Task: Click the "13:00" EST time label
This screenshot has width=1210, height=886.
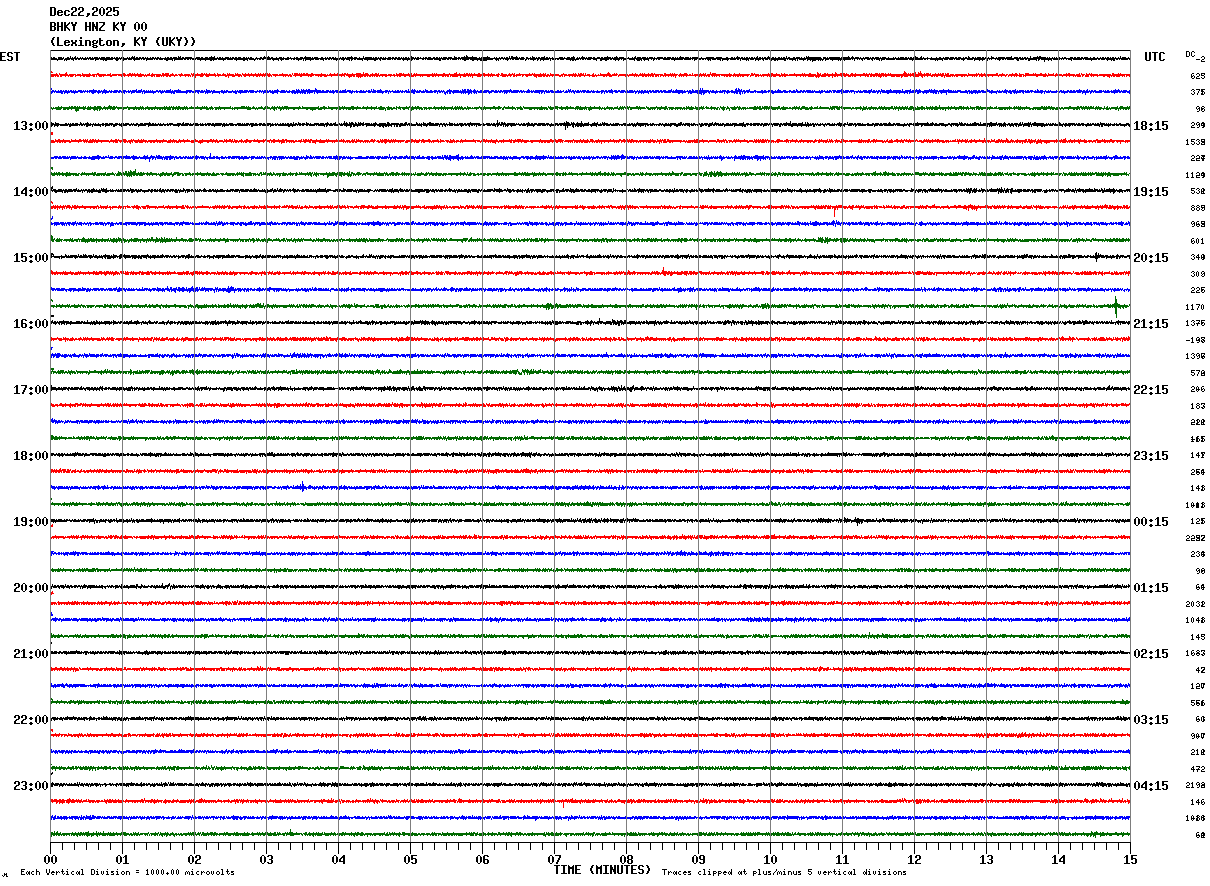Action: [30, 126]
